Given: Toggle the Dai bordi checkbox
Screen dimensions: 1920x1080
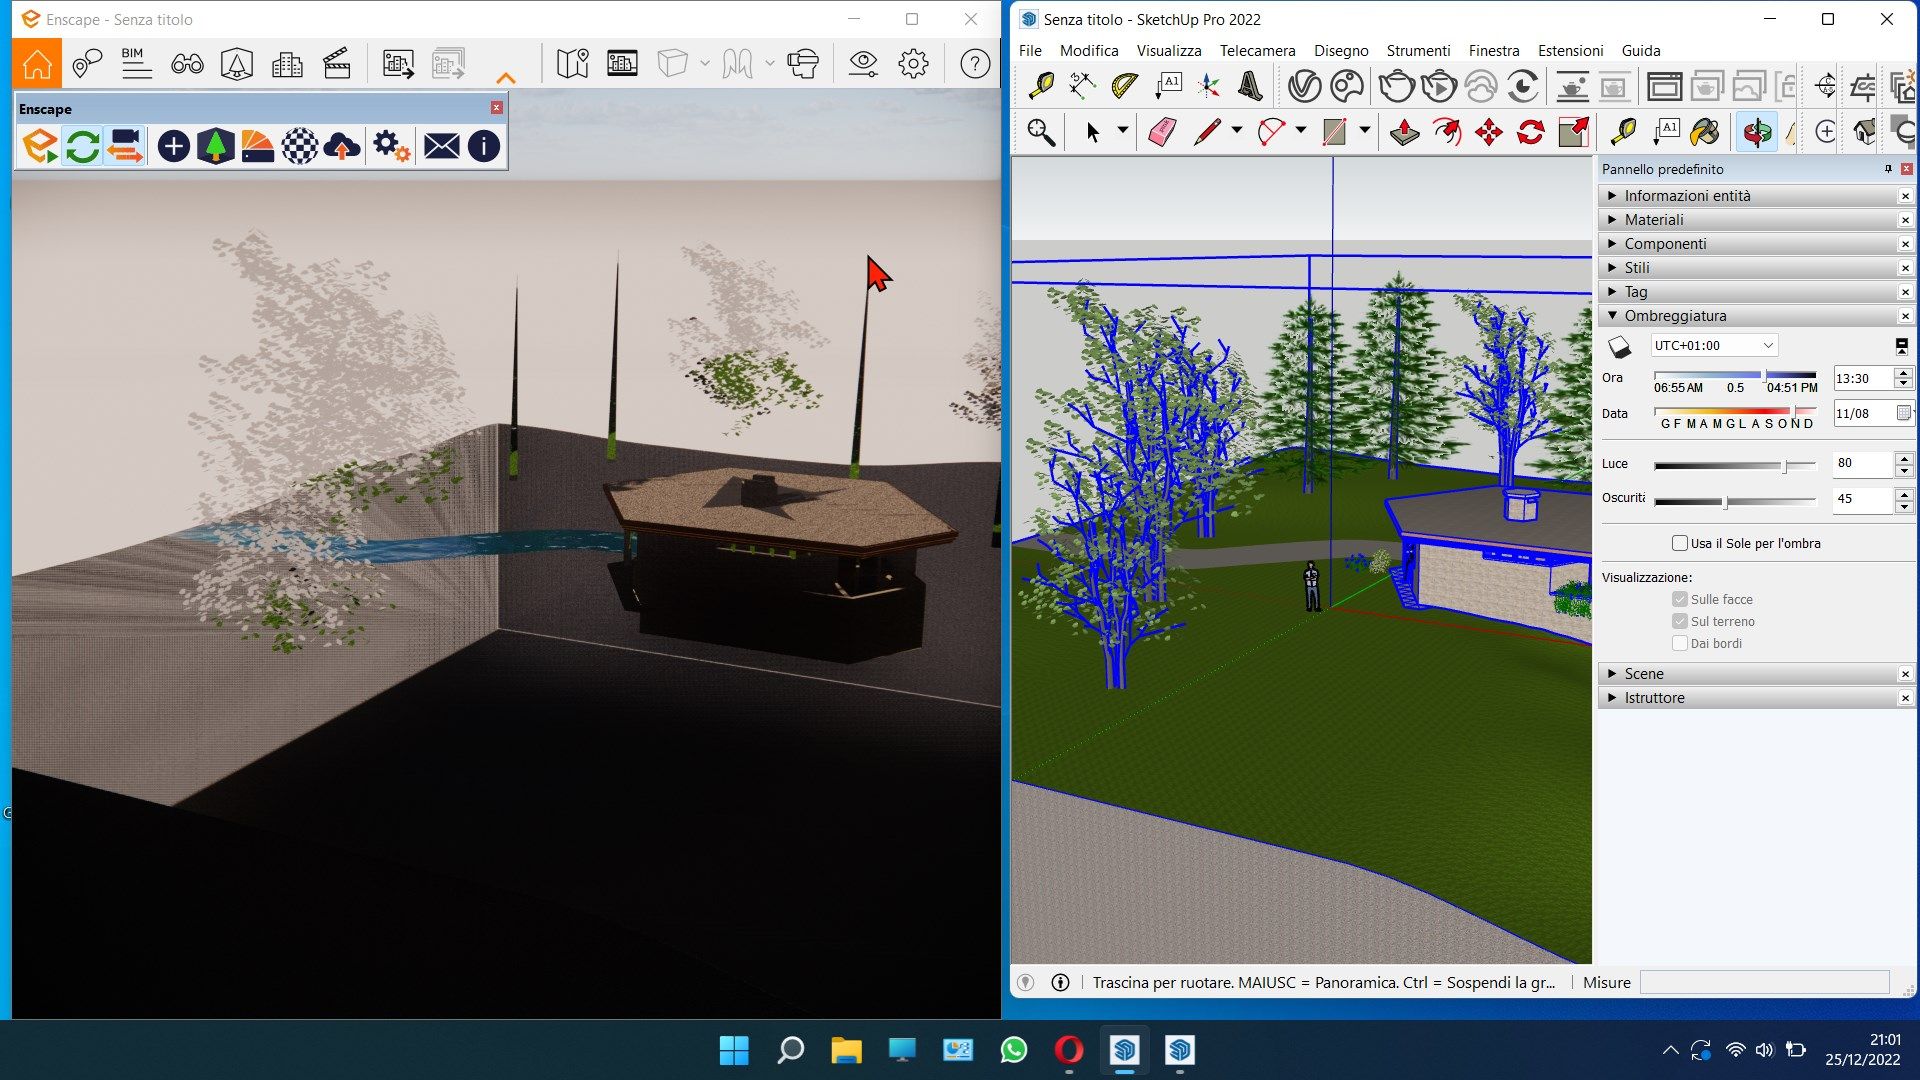Looking at the screenshot, I should coord(1680,643).
